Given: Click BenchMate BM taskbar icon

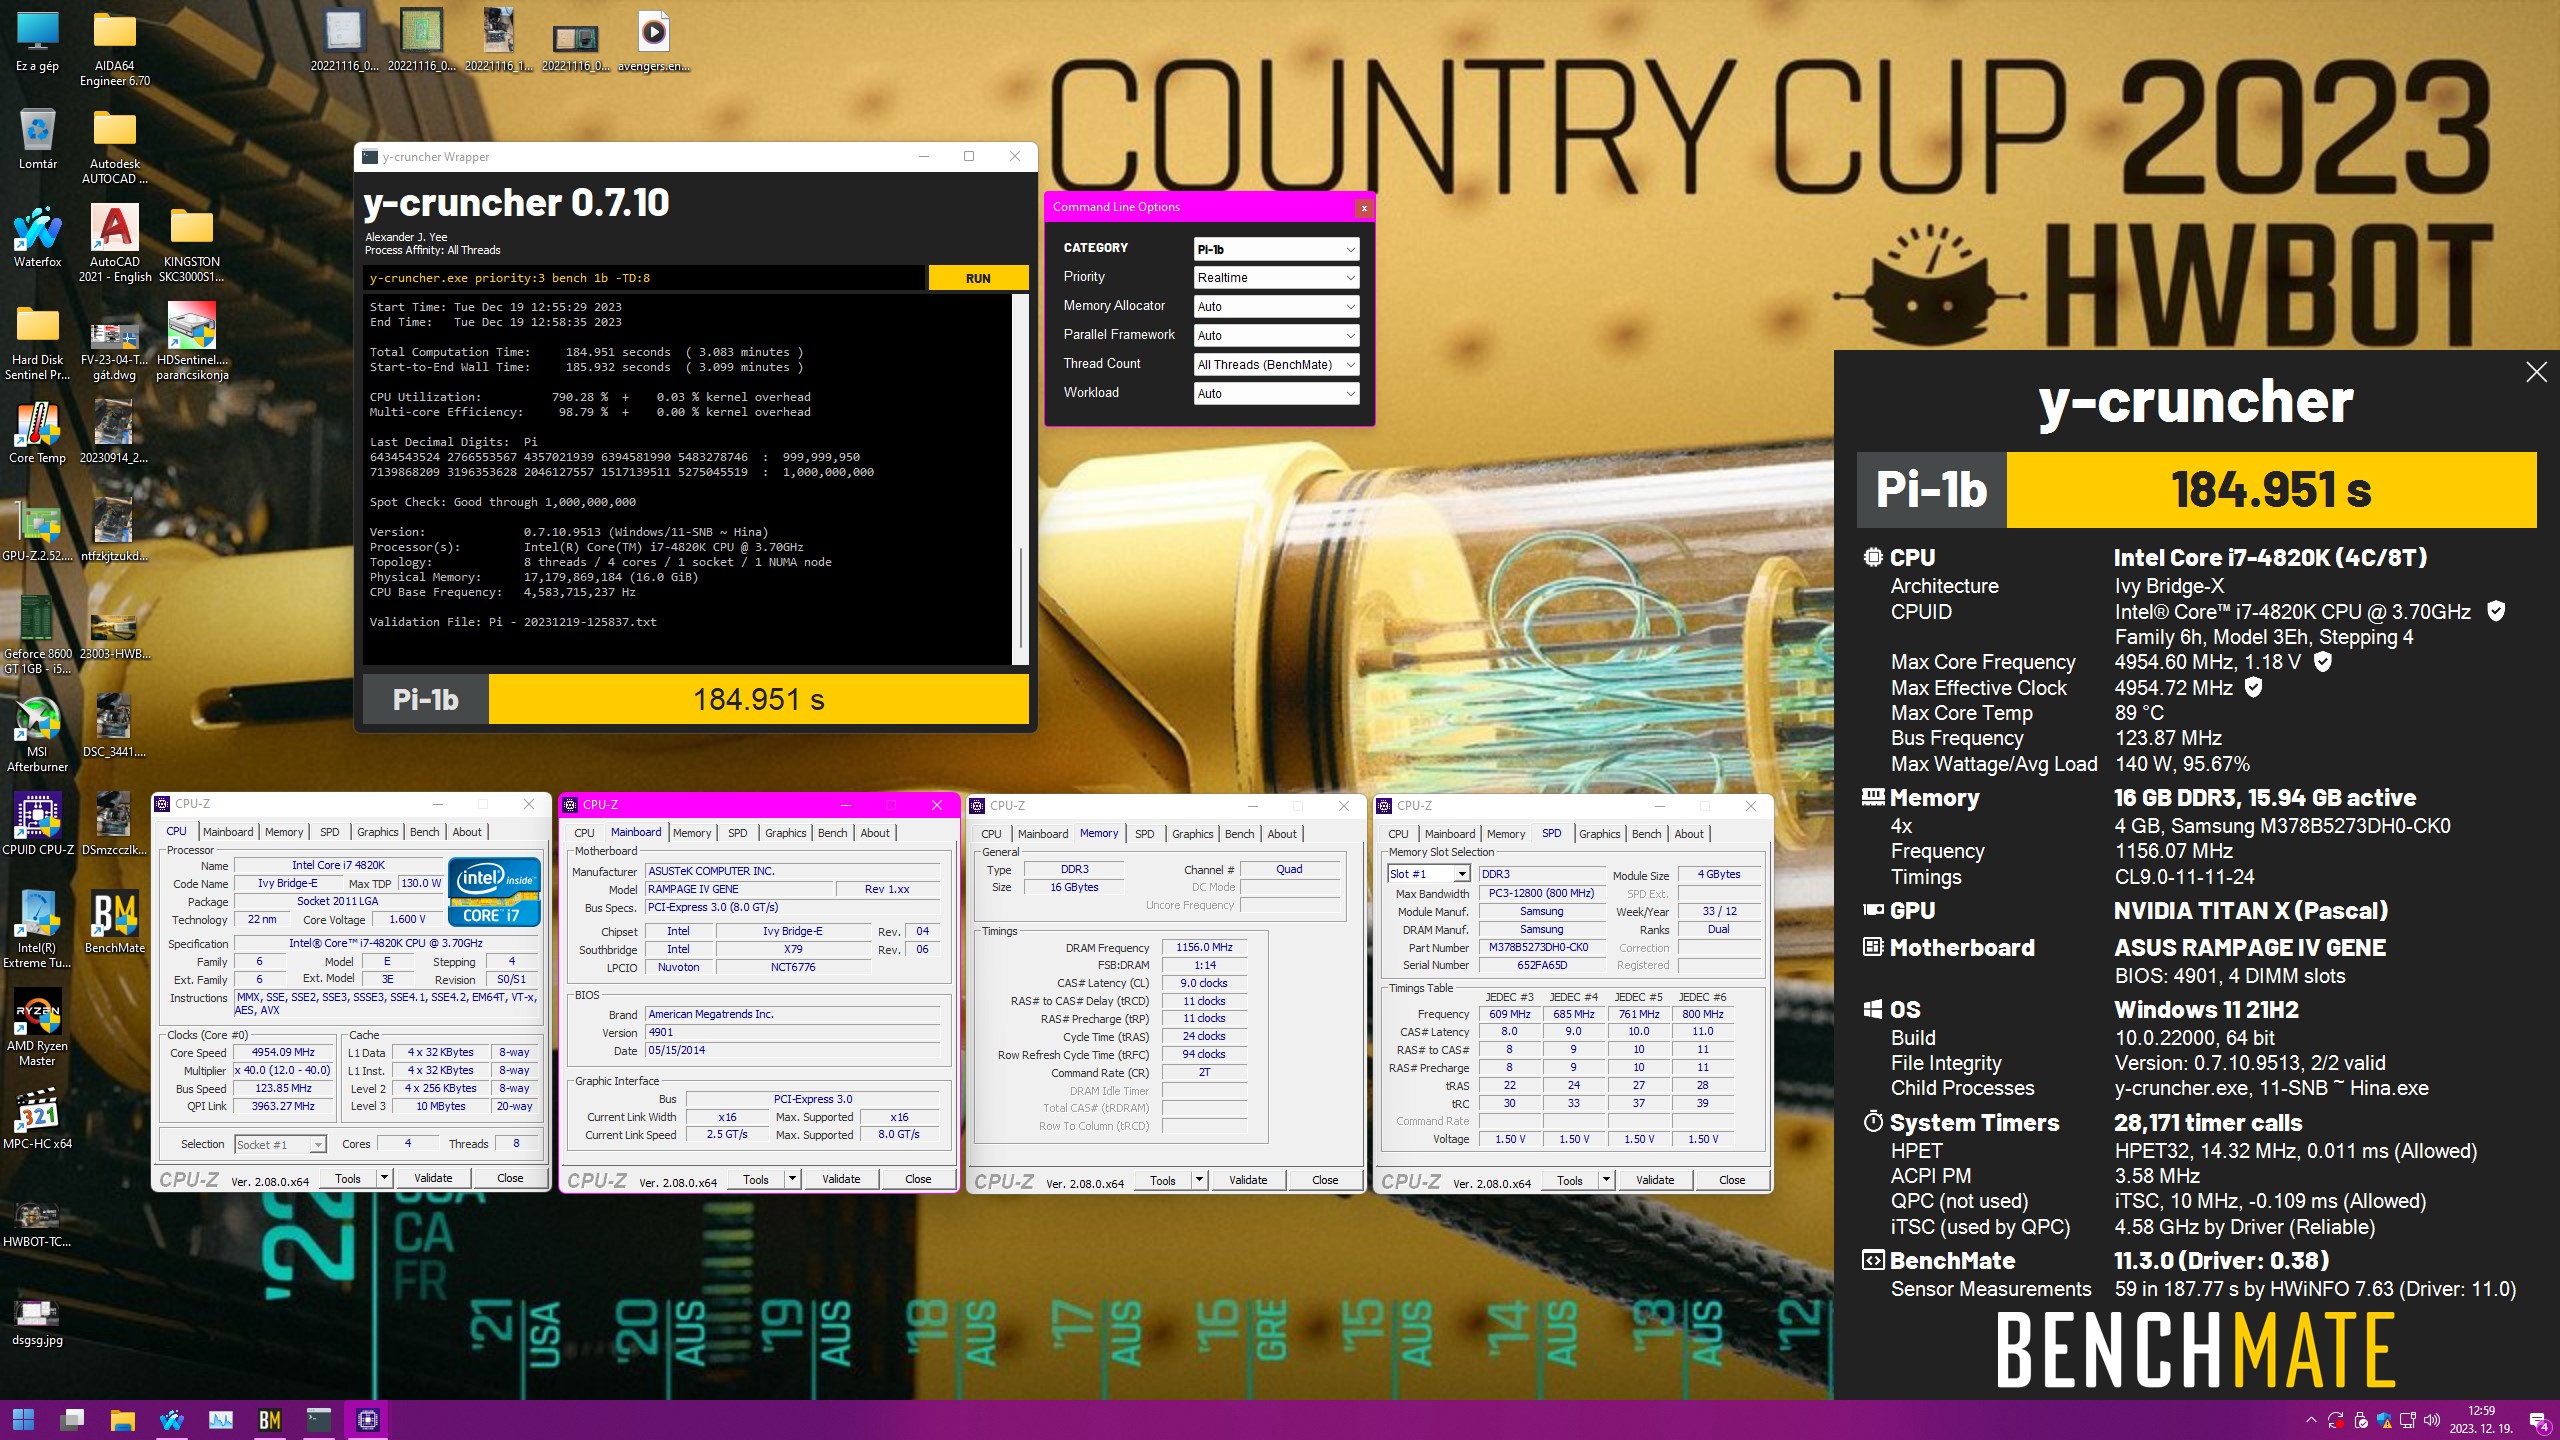Looking at the screenshot, I should pyautogui.click(x=269, y=1420).
